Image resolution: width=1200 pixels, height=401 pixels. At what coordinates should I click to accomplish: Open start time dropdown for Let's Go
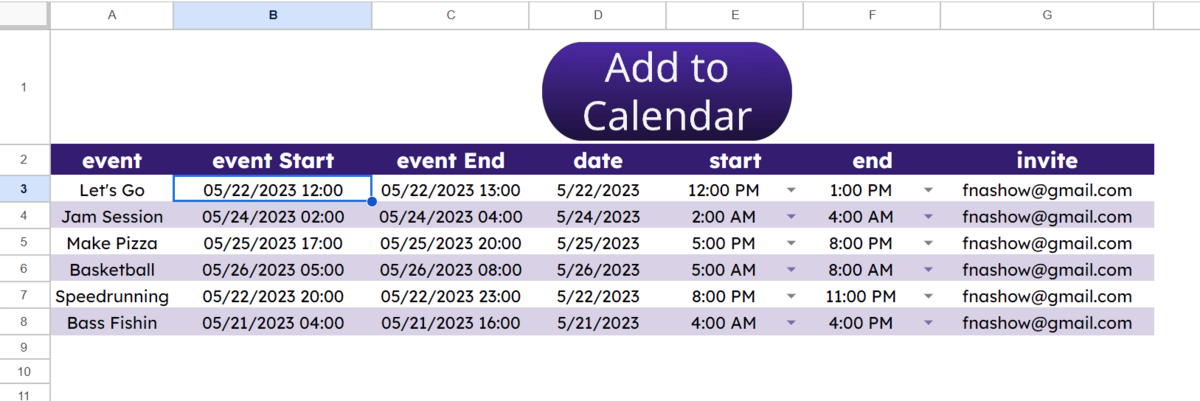tap(791, 190)
